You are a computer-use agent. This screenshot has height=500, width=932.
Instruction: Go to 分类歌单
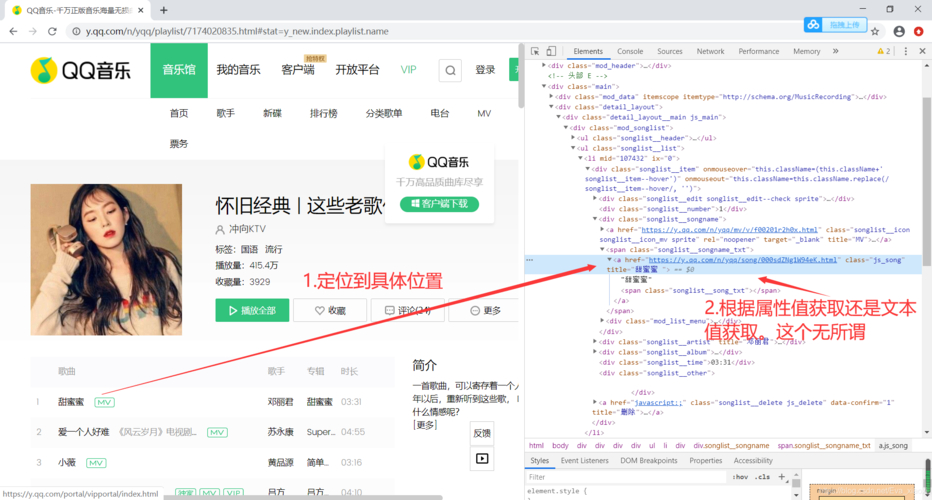(x=384, y=113)
